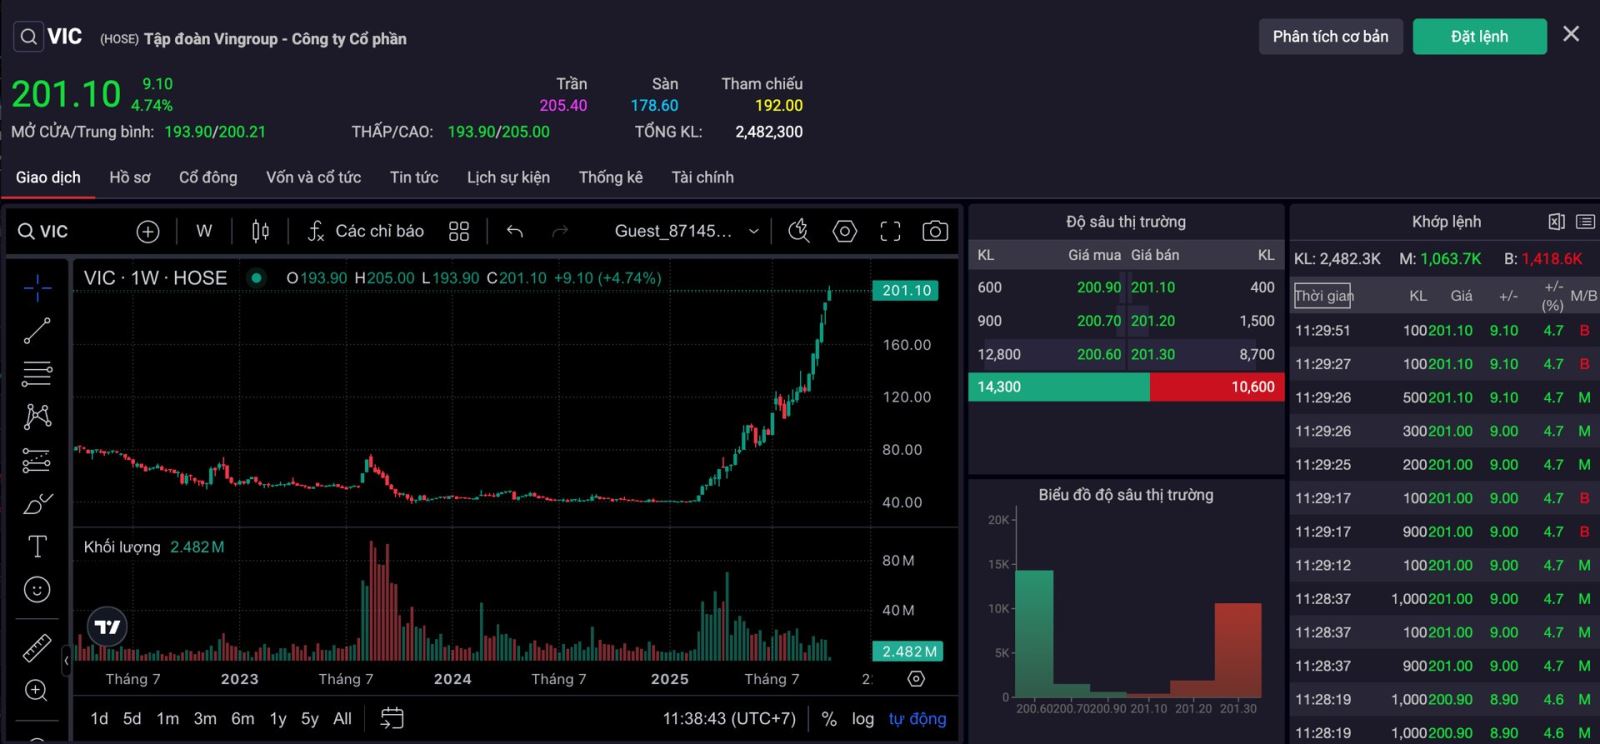Undo the last chart action
This screenshot has width=1600, height=744.
pos(515,231)
